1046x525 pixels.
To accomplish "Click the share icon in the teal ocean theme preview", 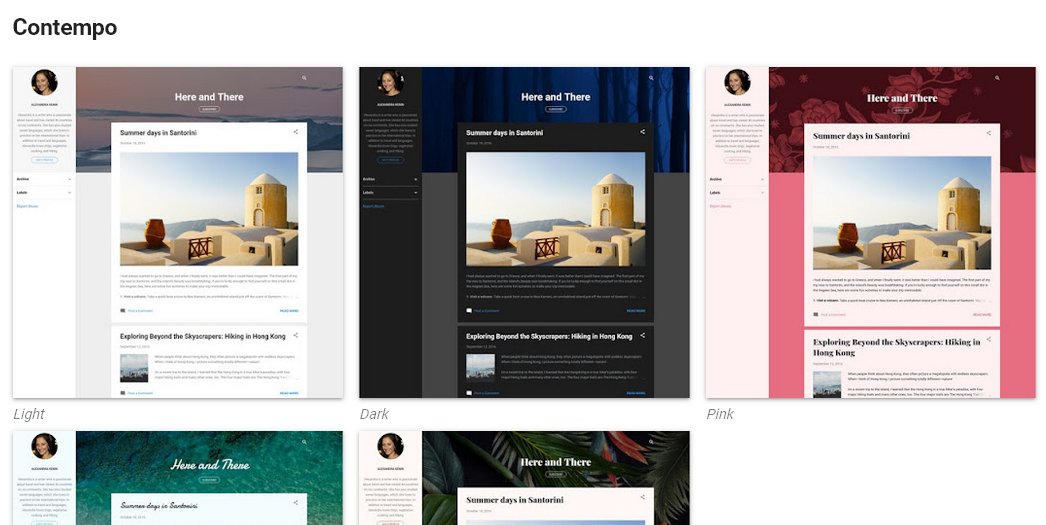I will click(x=296, y=502).
